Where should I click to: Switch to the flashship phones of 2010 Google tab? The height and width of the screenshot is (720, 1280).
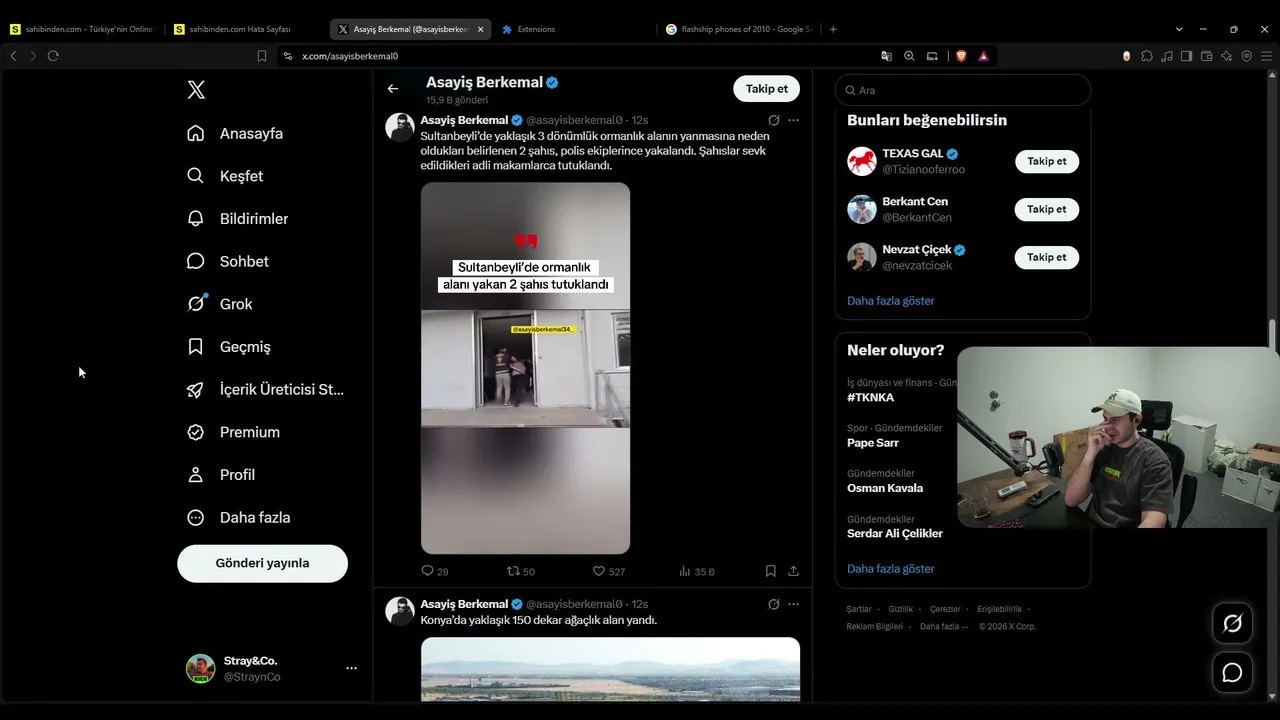[738, 29]
